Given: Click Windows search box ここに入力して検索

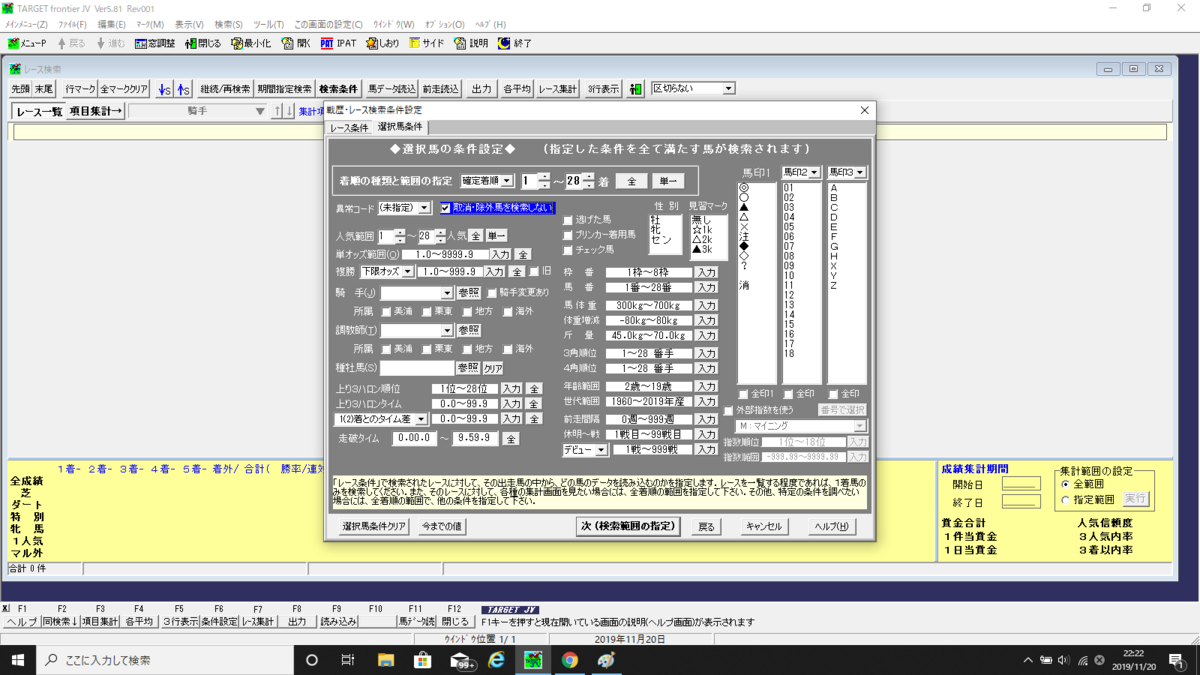Looking at the screenshot, I should pos(164,660).
